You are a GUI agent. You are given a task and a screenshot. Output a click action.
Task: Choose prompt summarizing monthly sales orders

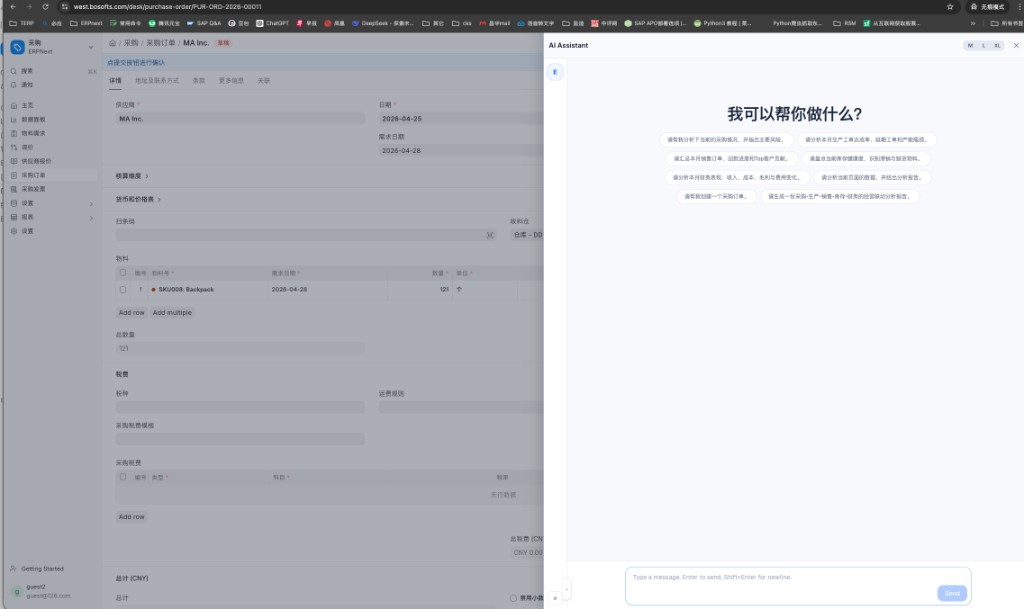click(731, 159)
